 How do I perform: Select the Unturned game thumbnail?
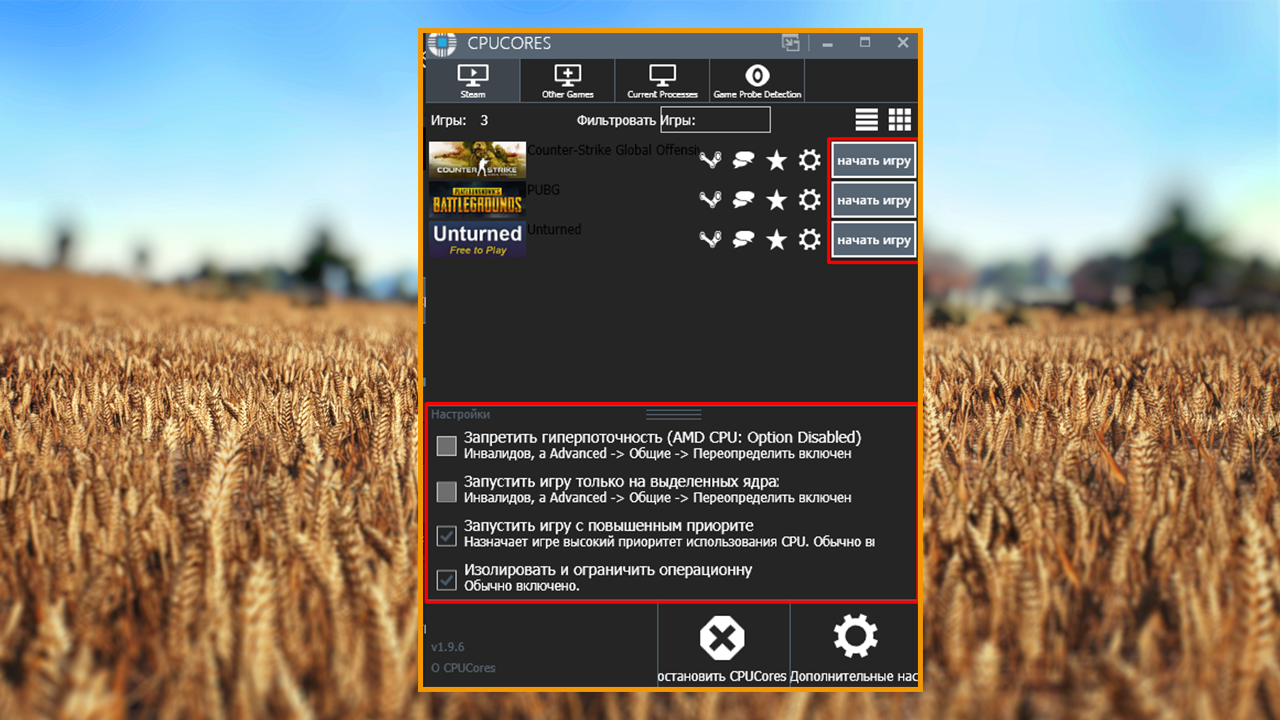point(478,240)
